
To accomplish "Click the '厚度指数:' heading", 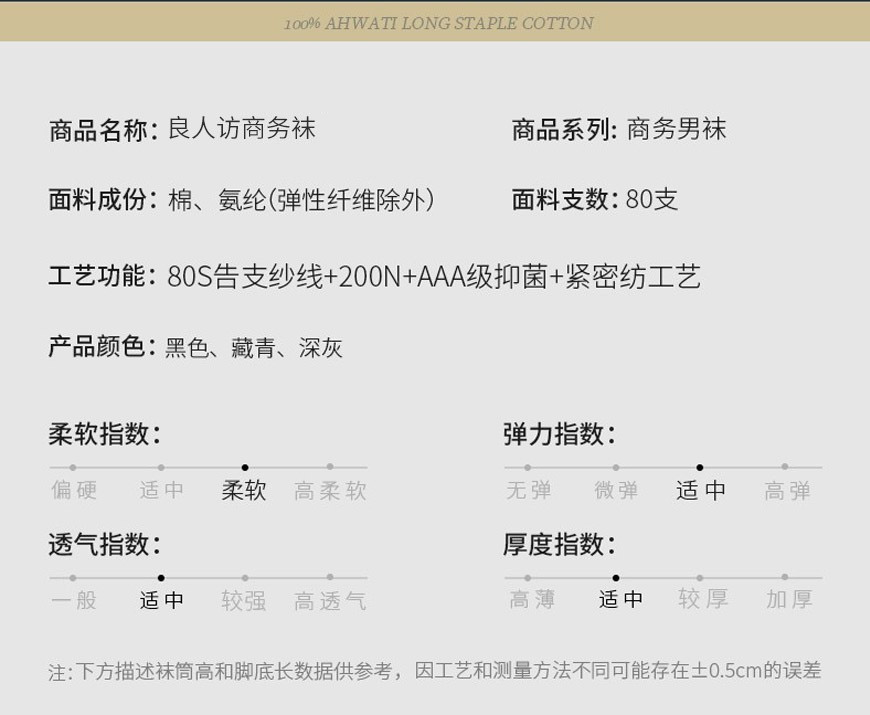I will pos(560,544).
